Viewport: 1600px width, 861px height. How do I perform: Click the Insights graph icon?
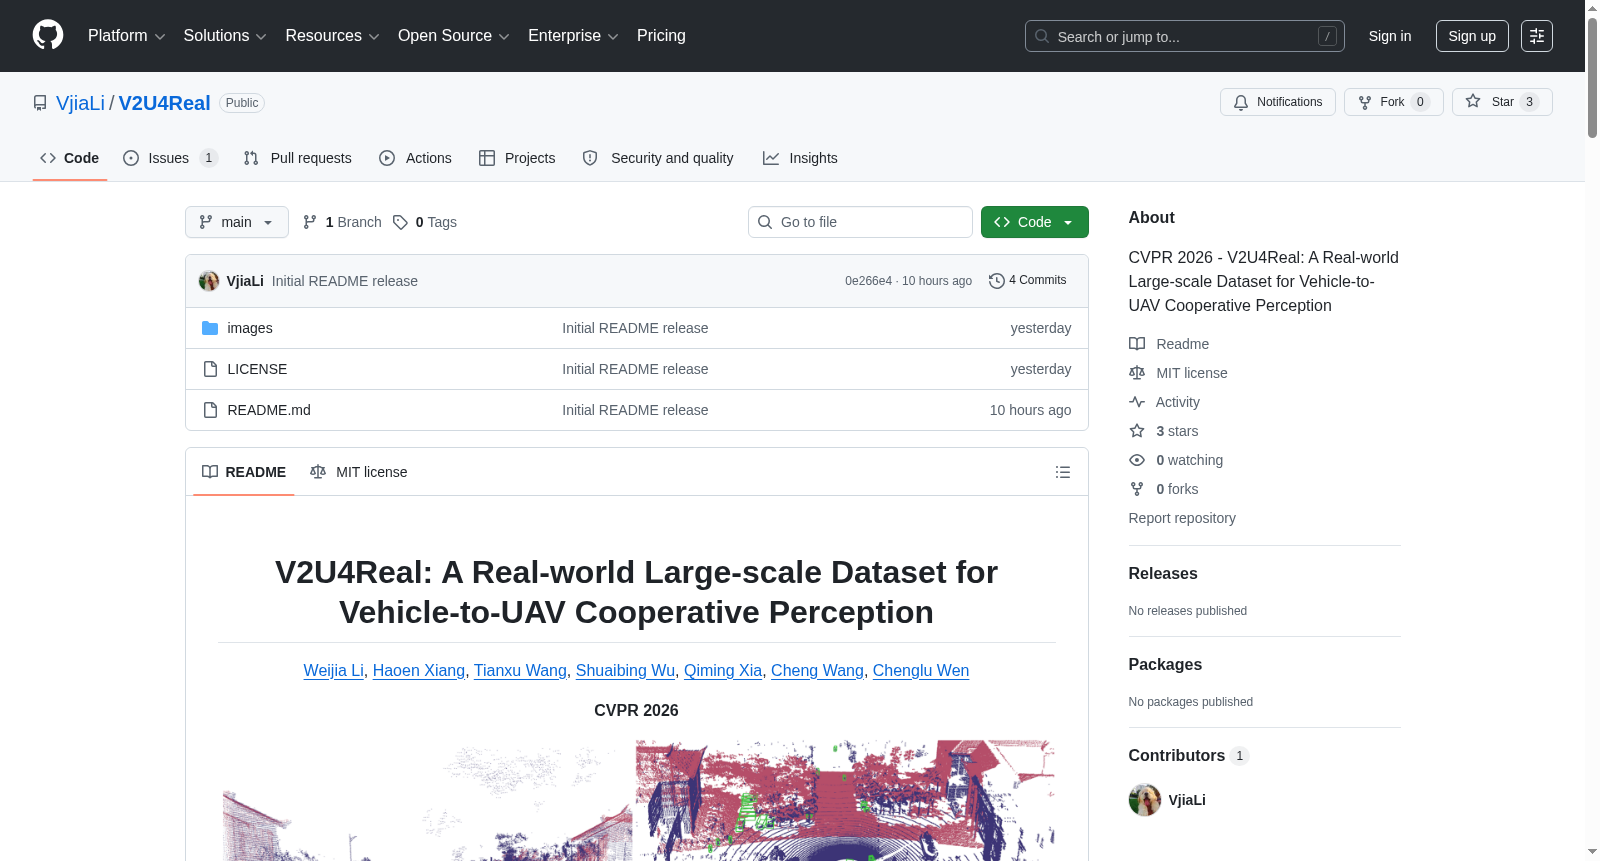tap(771, 158)
